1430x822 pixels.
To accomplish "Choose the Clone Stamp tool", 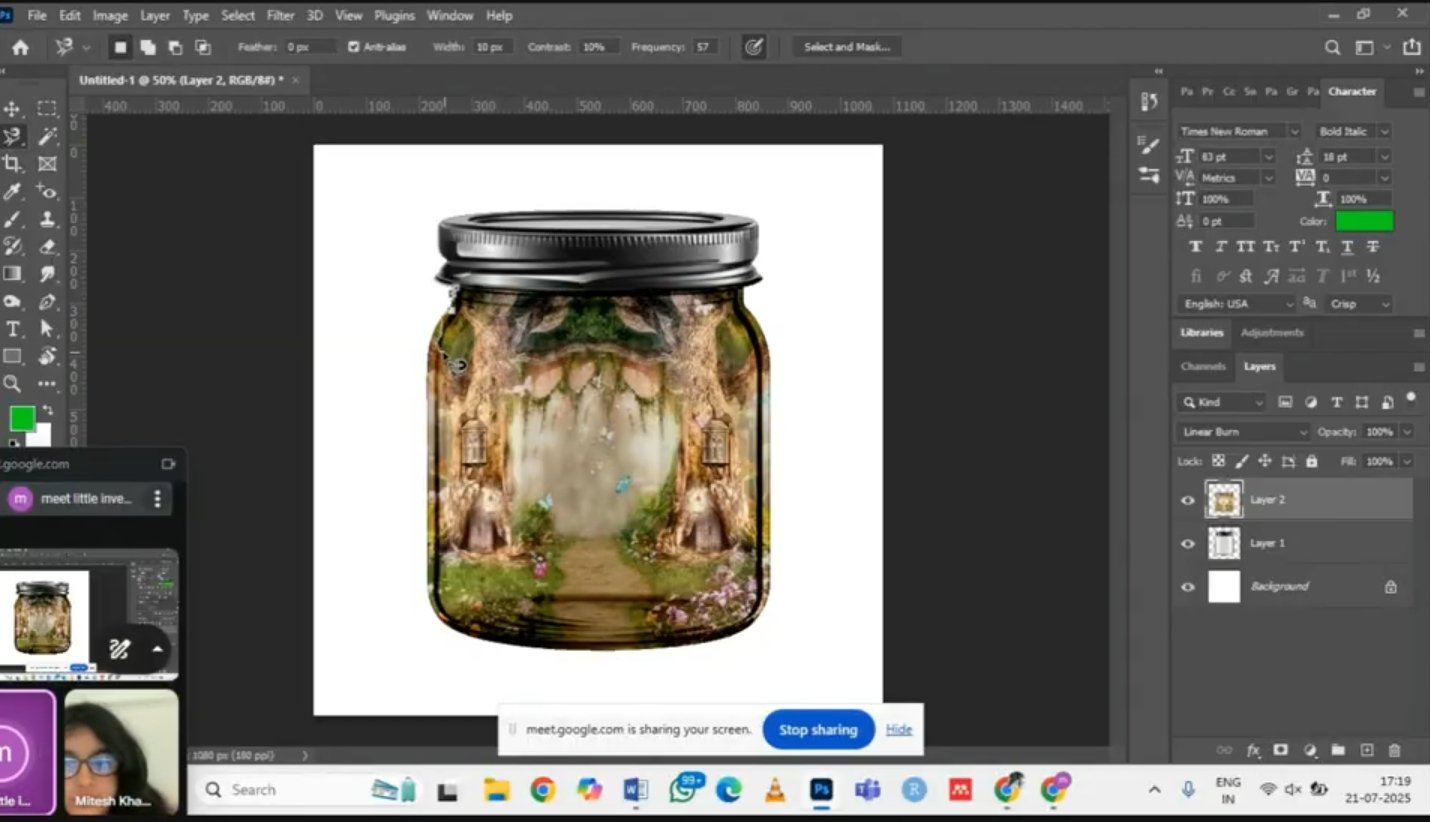I will 47,219.
